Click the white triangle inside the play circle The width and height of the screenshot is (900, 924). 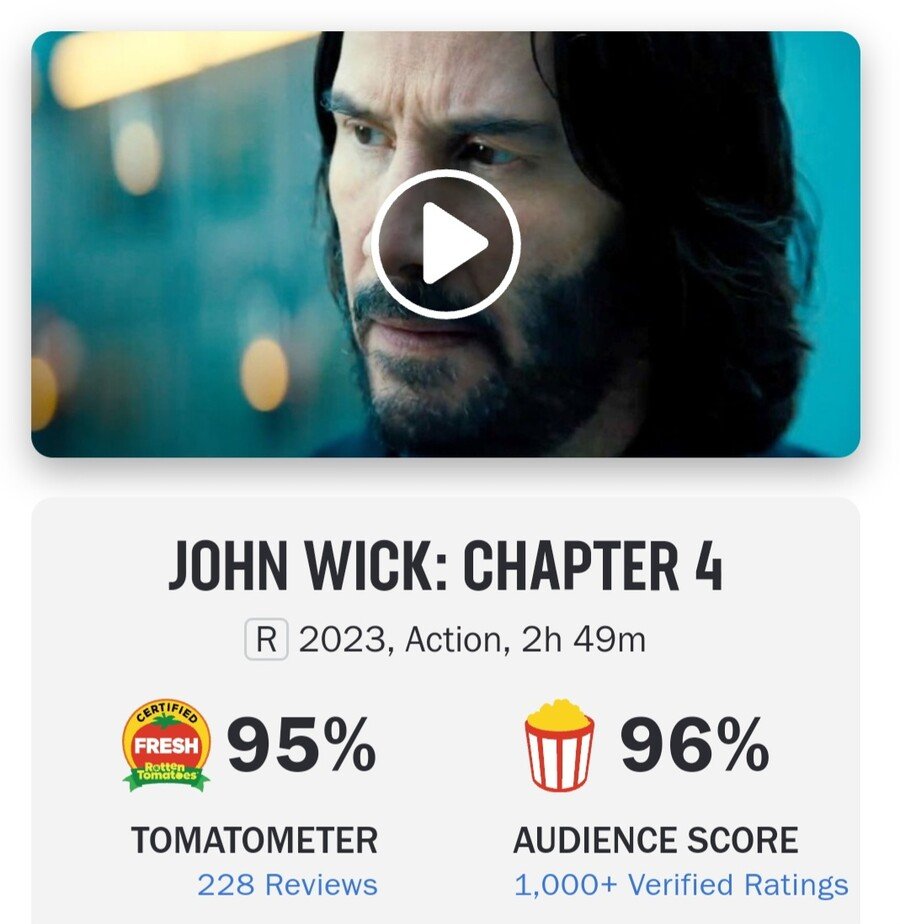point(454,243)
